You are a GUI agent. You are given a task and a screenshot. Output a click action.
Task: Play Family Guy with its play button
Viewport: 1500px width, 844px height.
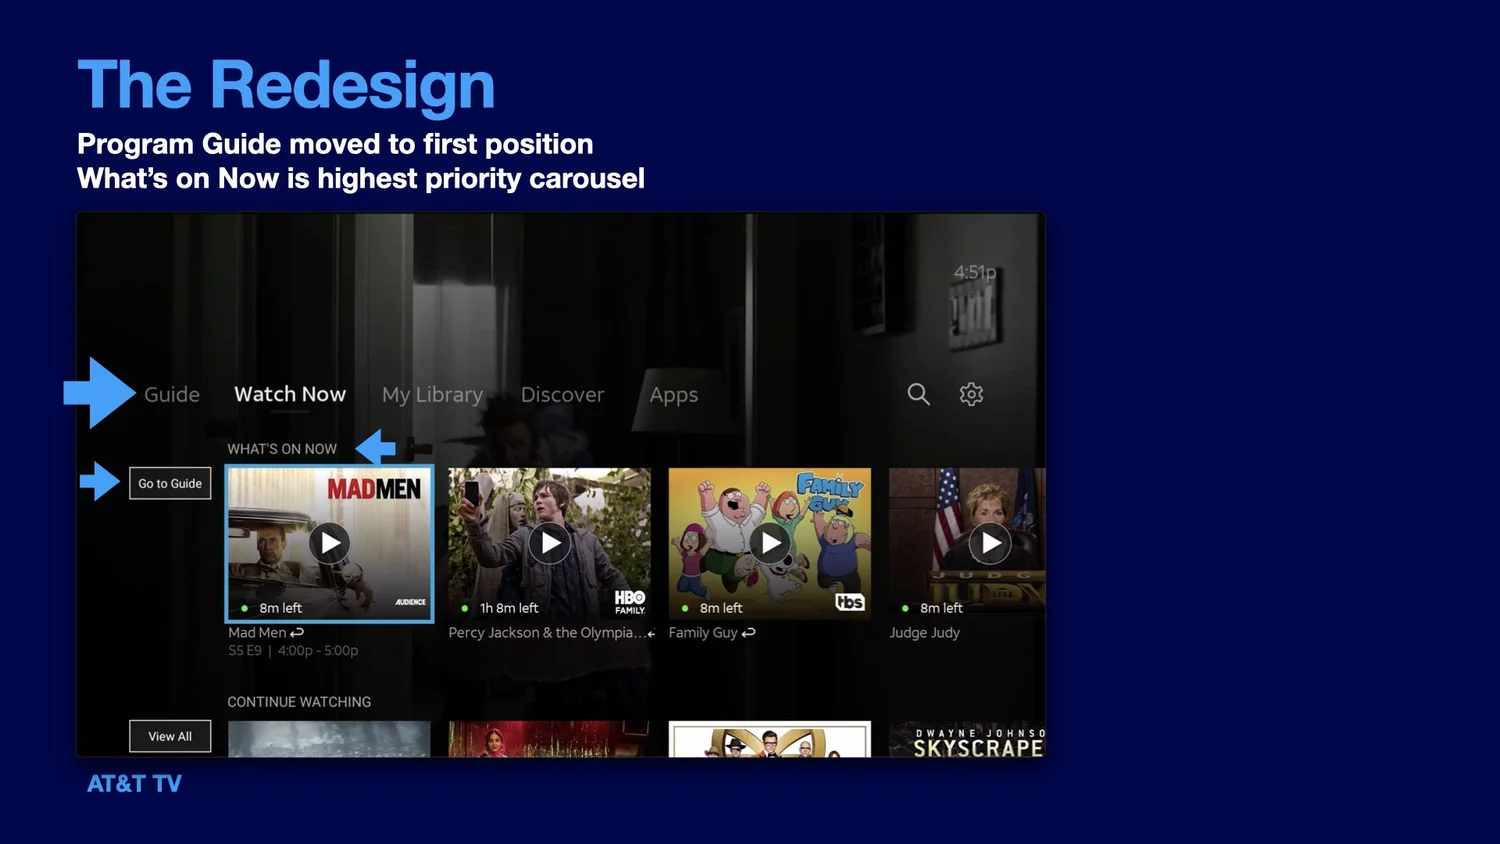[x=770, y=543]
